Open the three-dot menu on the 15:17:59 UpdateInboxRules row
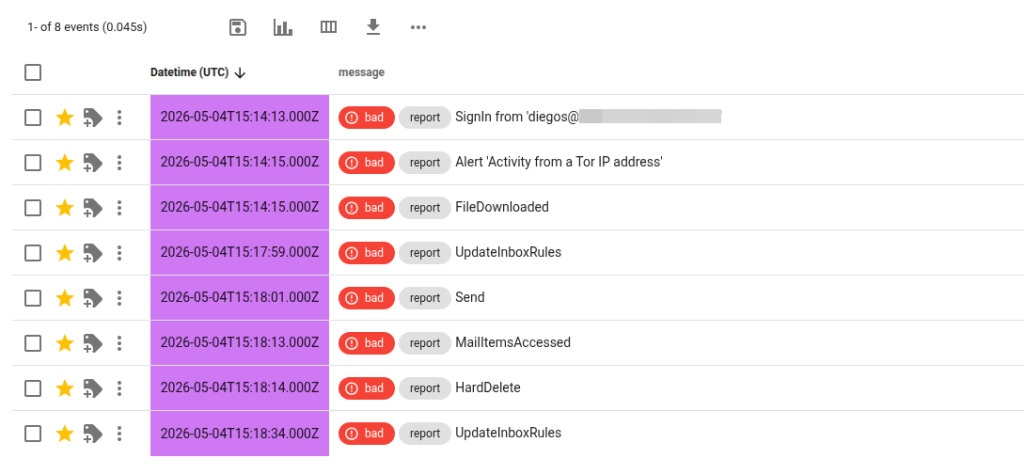 pos(119,253)
